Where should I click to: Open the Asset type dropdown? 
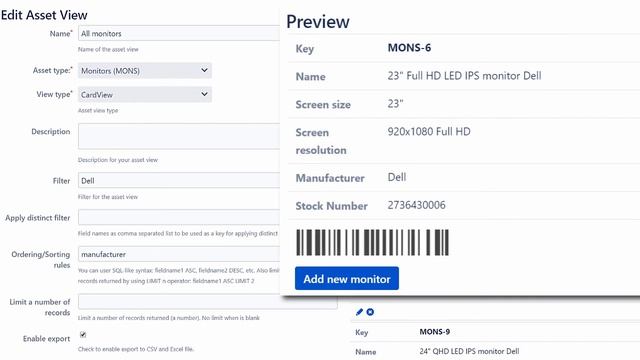(x=144, y=71)
